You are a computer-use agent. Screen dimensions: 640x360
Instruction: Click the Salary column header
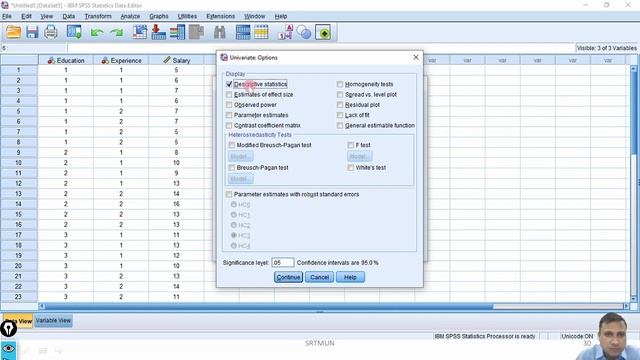(176, 60)
